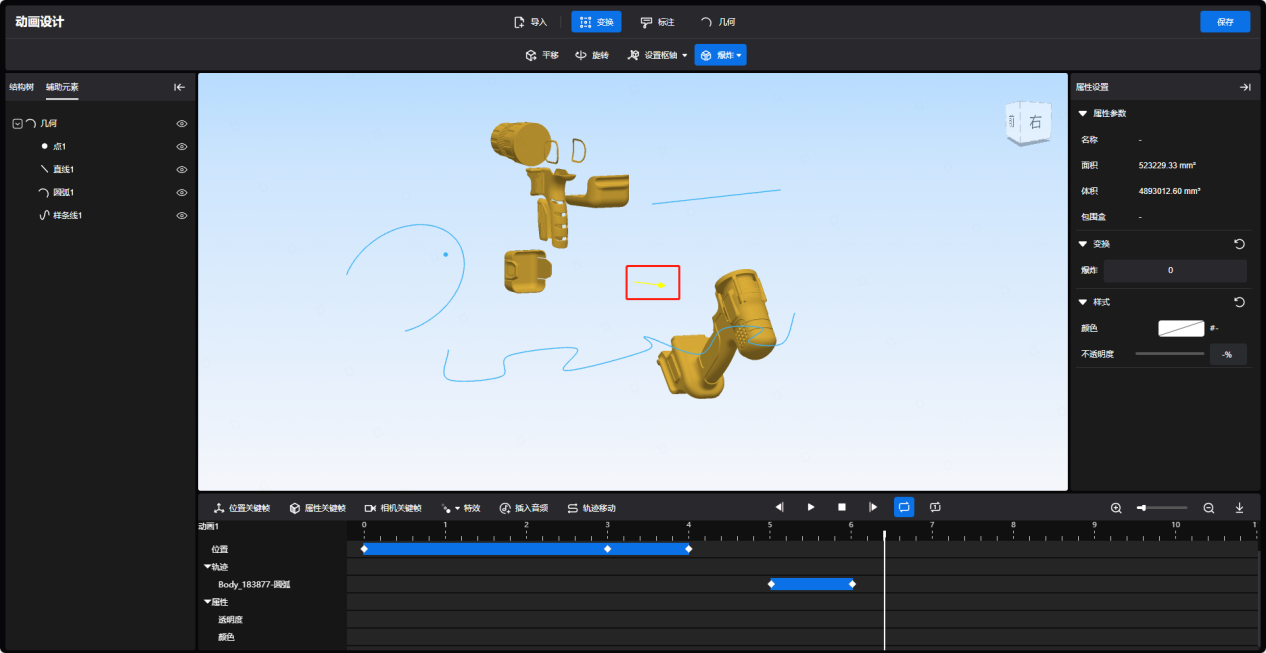This screenshot has width=1266, height=653.
Task: Collapse the 几何 tree node
Action: click(x=17, y=124)
